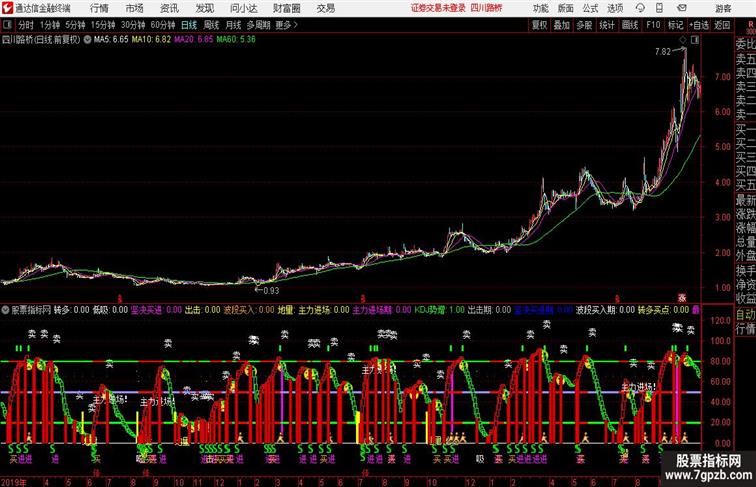Click the panel layout icon beside the diamond
Screen dimensions: 756x487
tap(695, 40)
